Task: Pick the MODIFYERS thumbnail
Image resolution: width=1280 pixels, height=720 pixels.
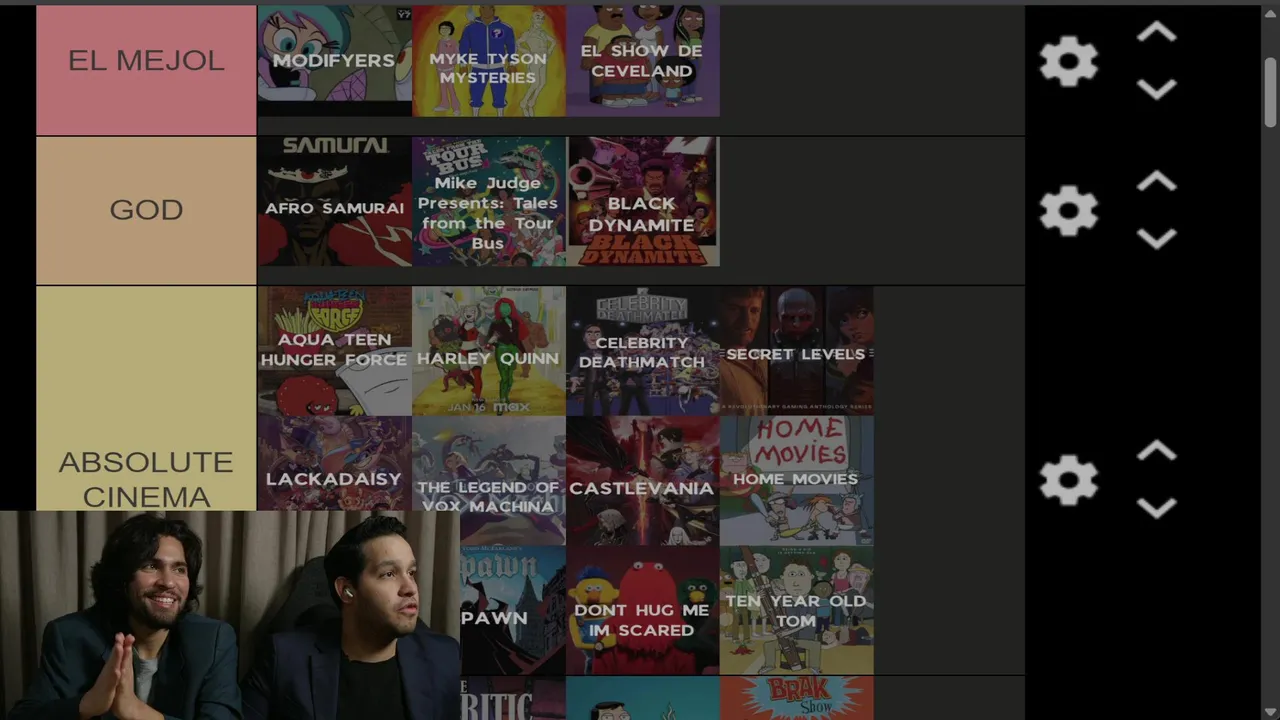Action: click(x=334, y=60)
